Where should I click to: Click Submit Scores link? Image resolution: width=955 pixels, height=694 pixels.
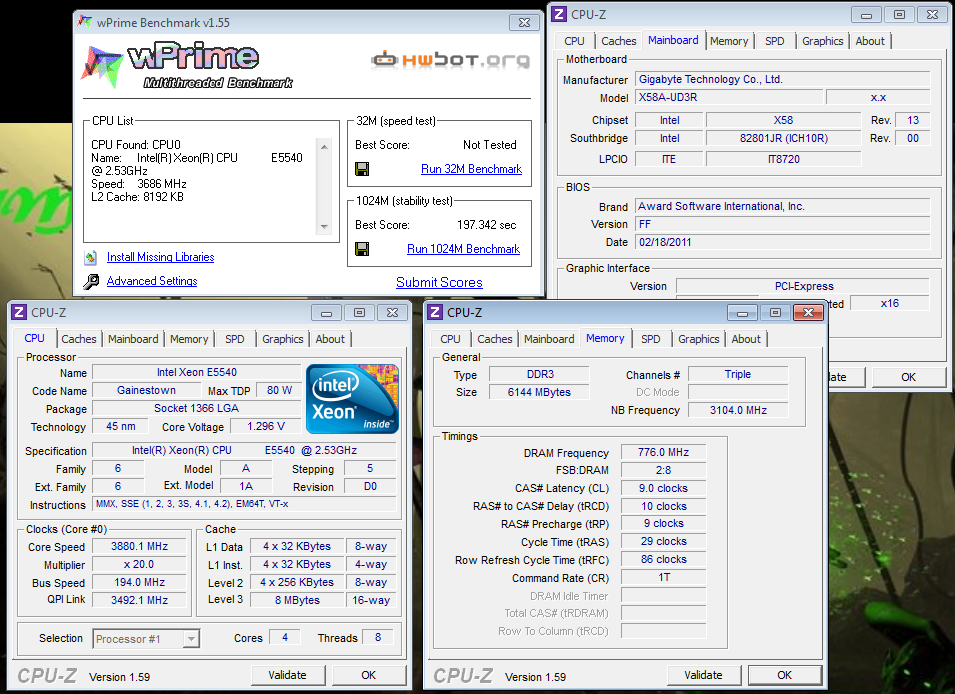(x=439, y=282)
